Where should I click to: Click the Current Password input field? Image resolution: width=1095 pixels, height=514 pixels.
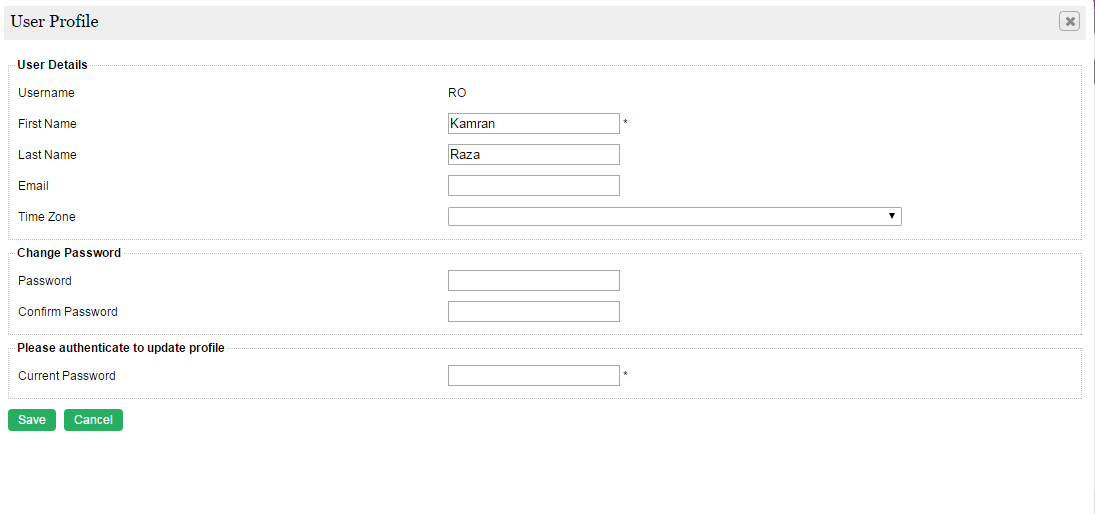[x=533, y=376]
